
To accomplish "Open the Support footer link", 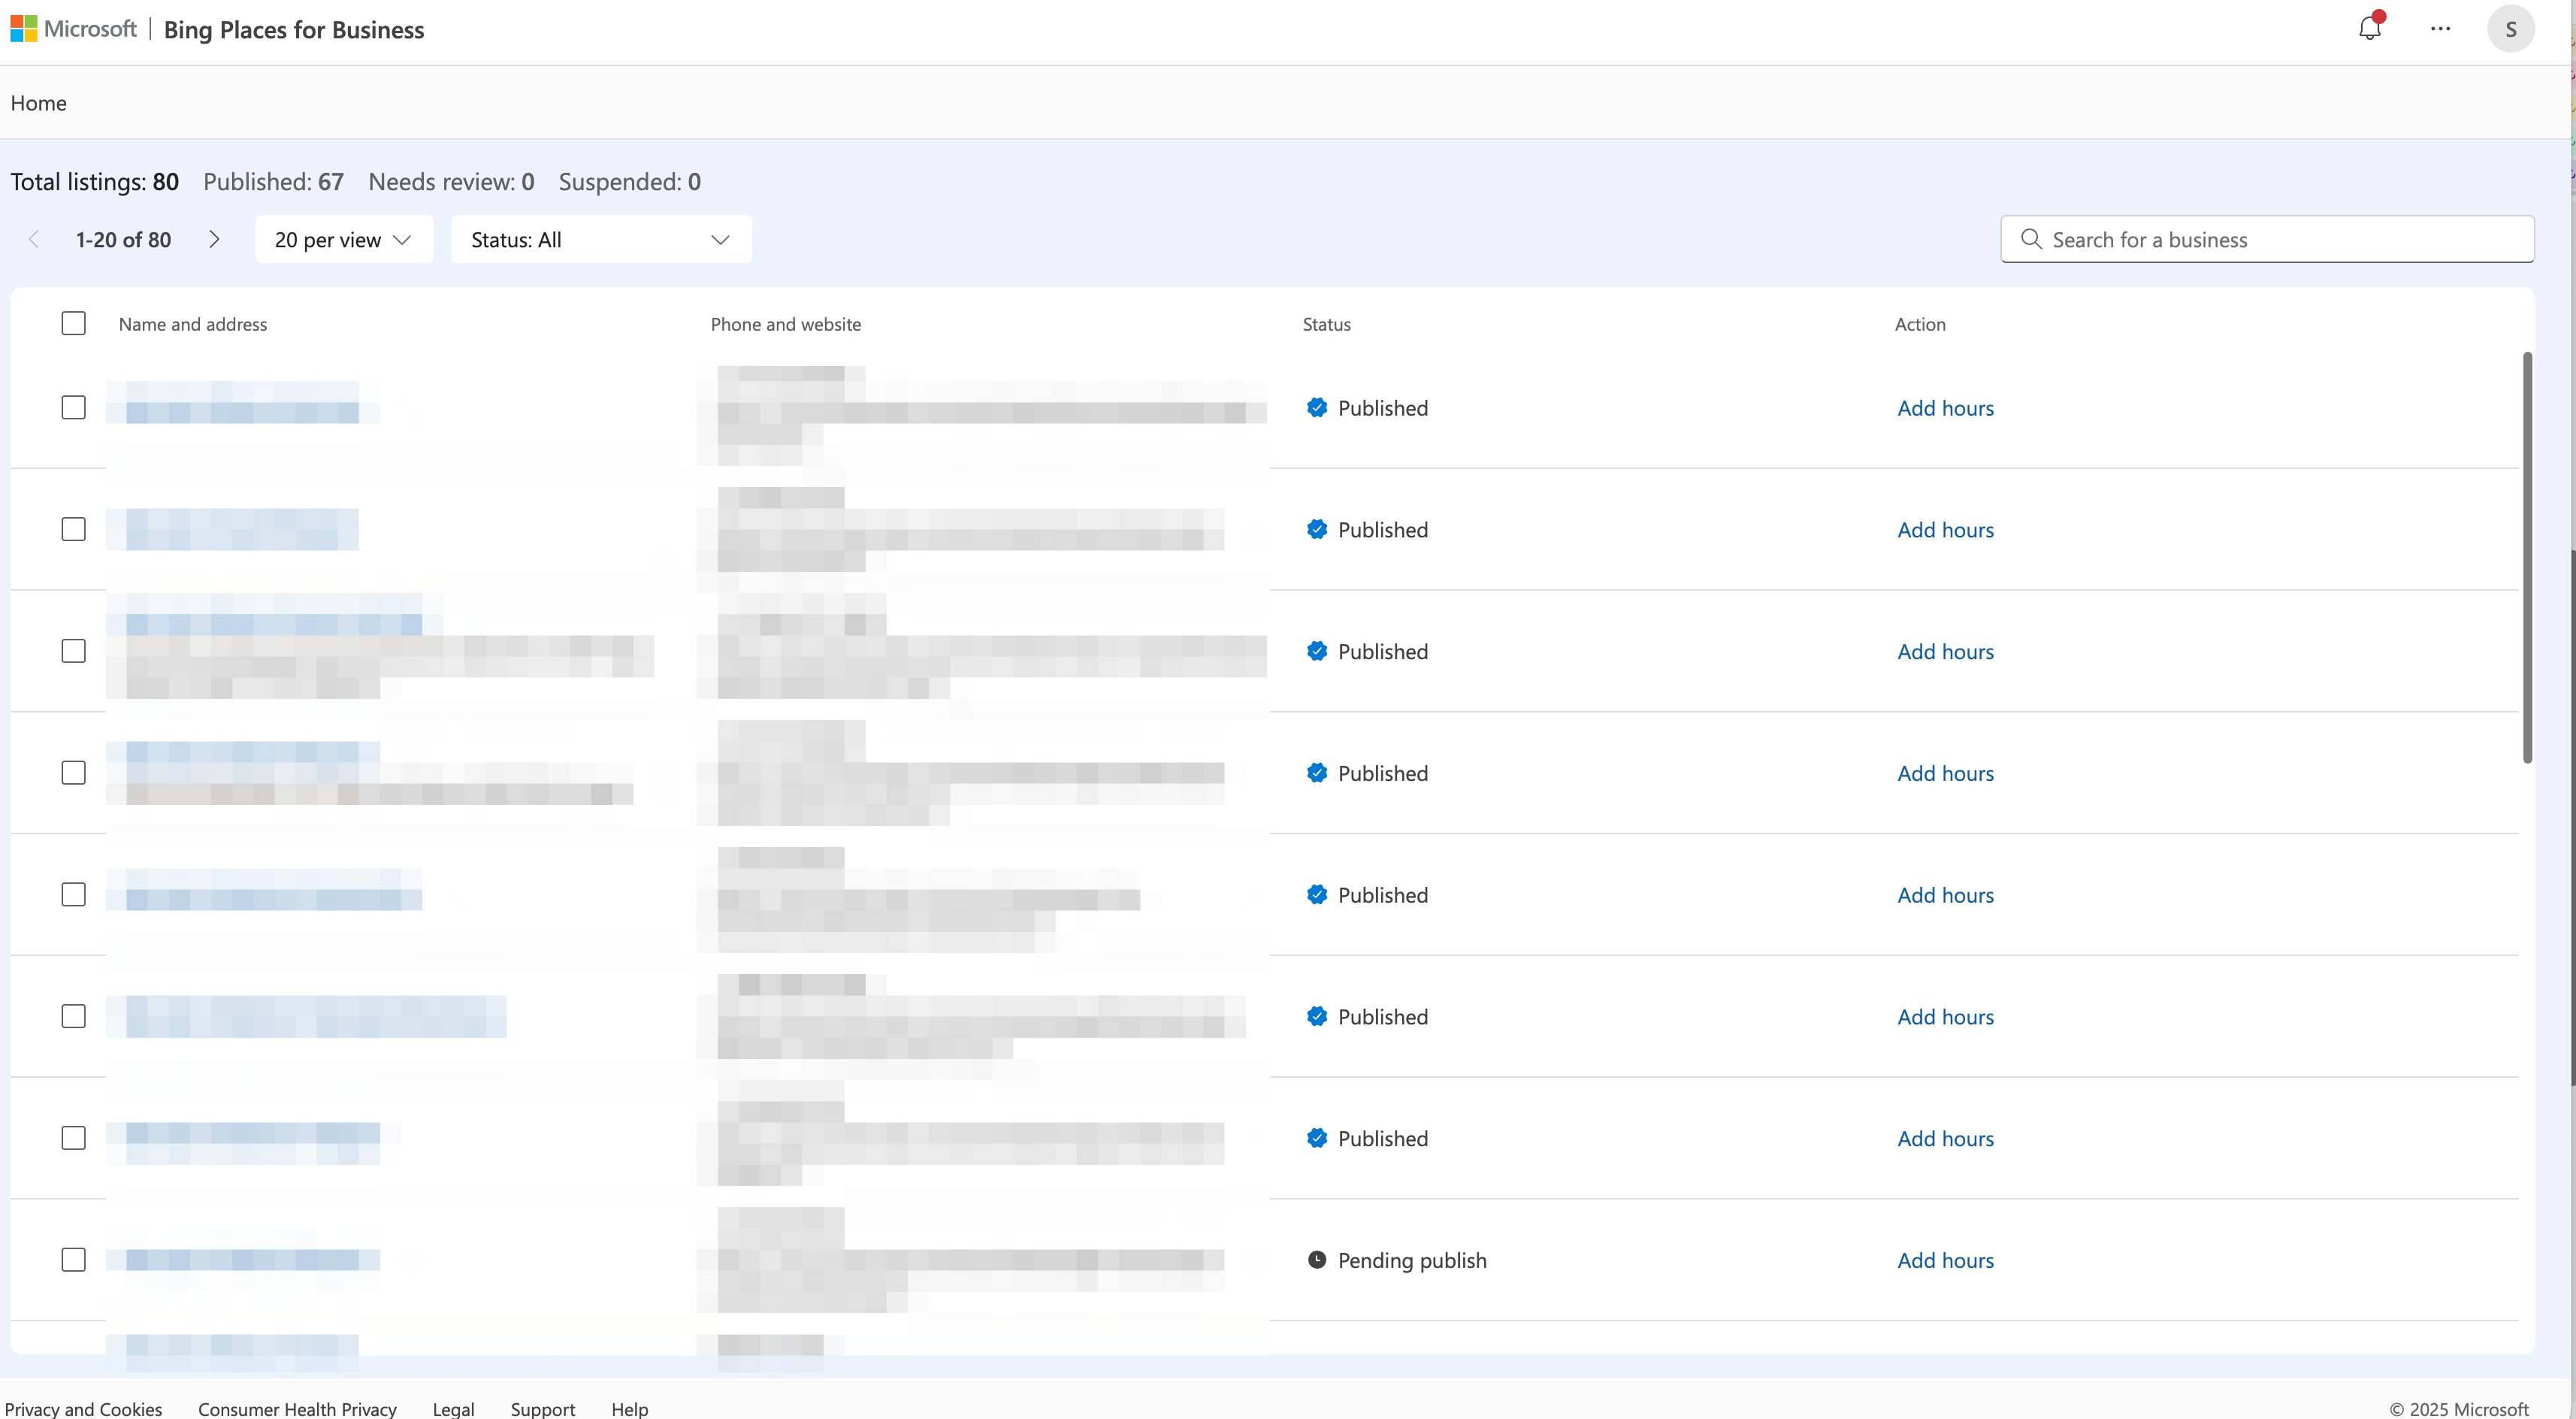I will point(542,1408).
